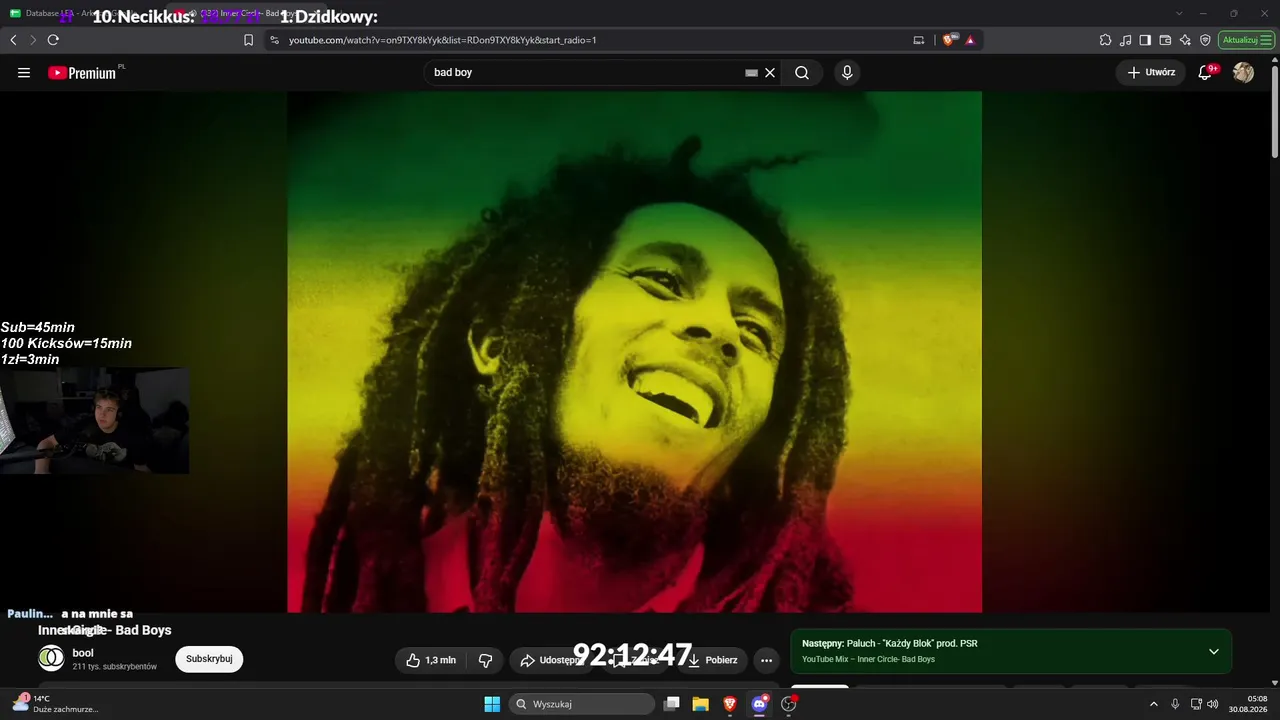This screenshot has width=1280, height=720.
Task: Download the video with Pobierz
Action: 713,660
